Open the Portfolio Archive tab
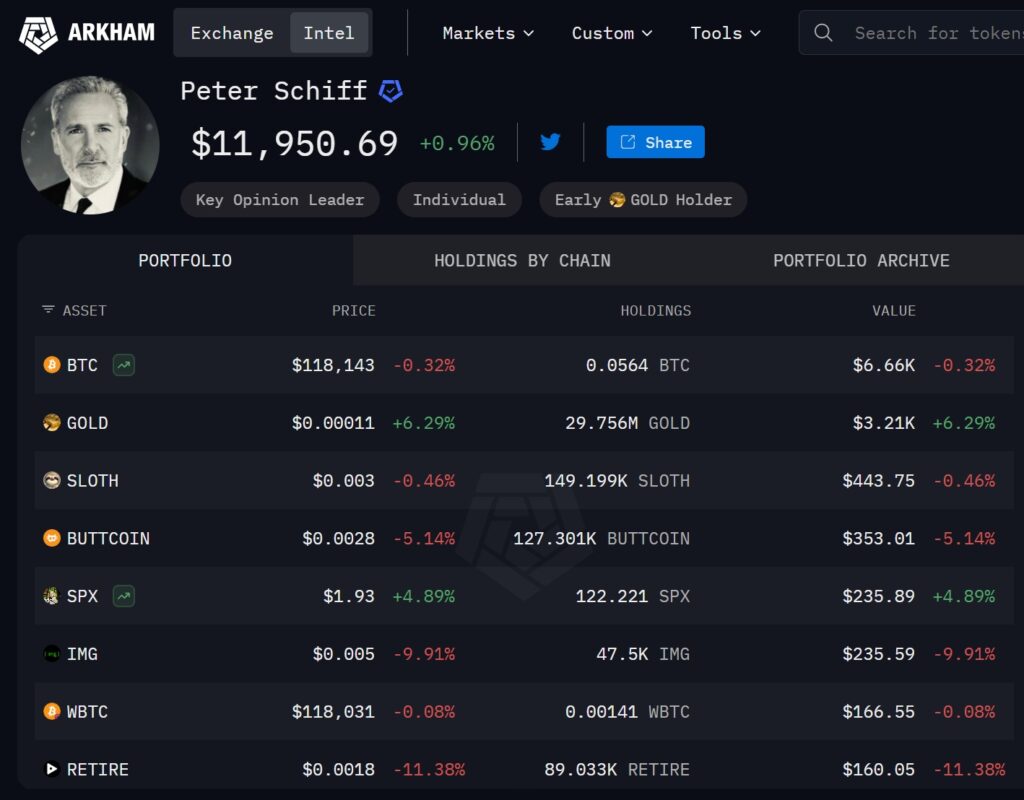Viewport: 1024px width, 800px height. pyautogui.click(x=861, y=260)
